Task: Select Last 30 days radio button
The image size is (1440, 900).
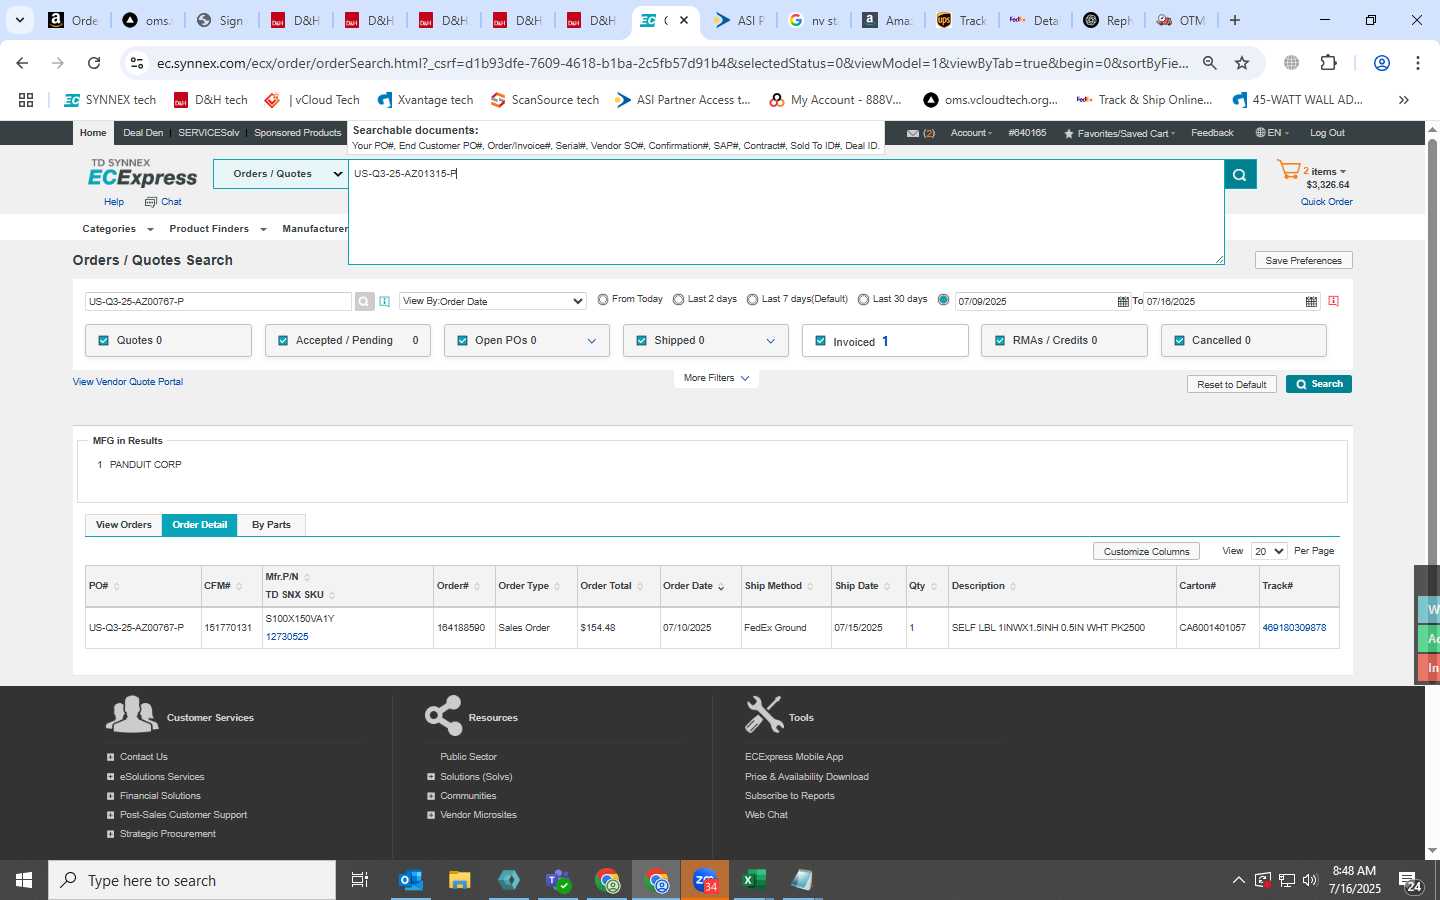Action: click(863, 299)
